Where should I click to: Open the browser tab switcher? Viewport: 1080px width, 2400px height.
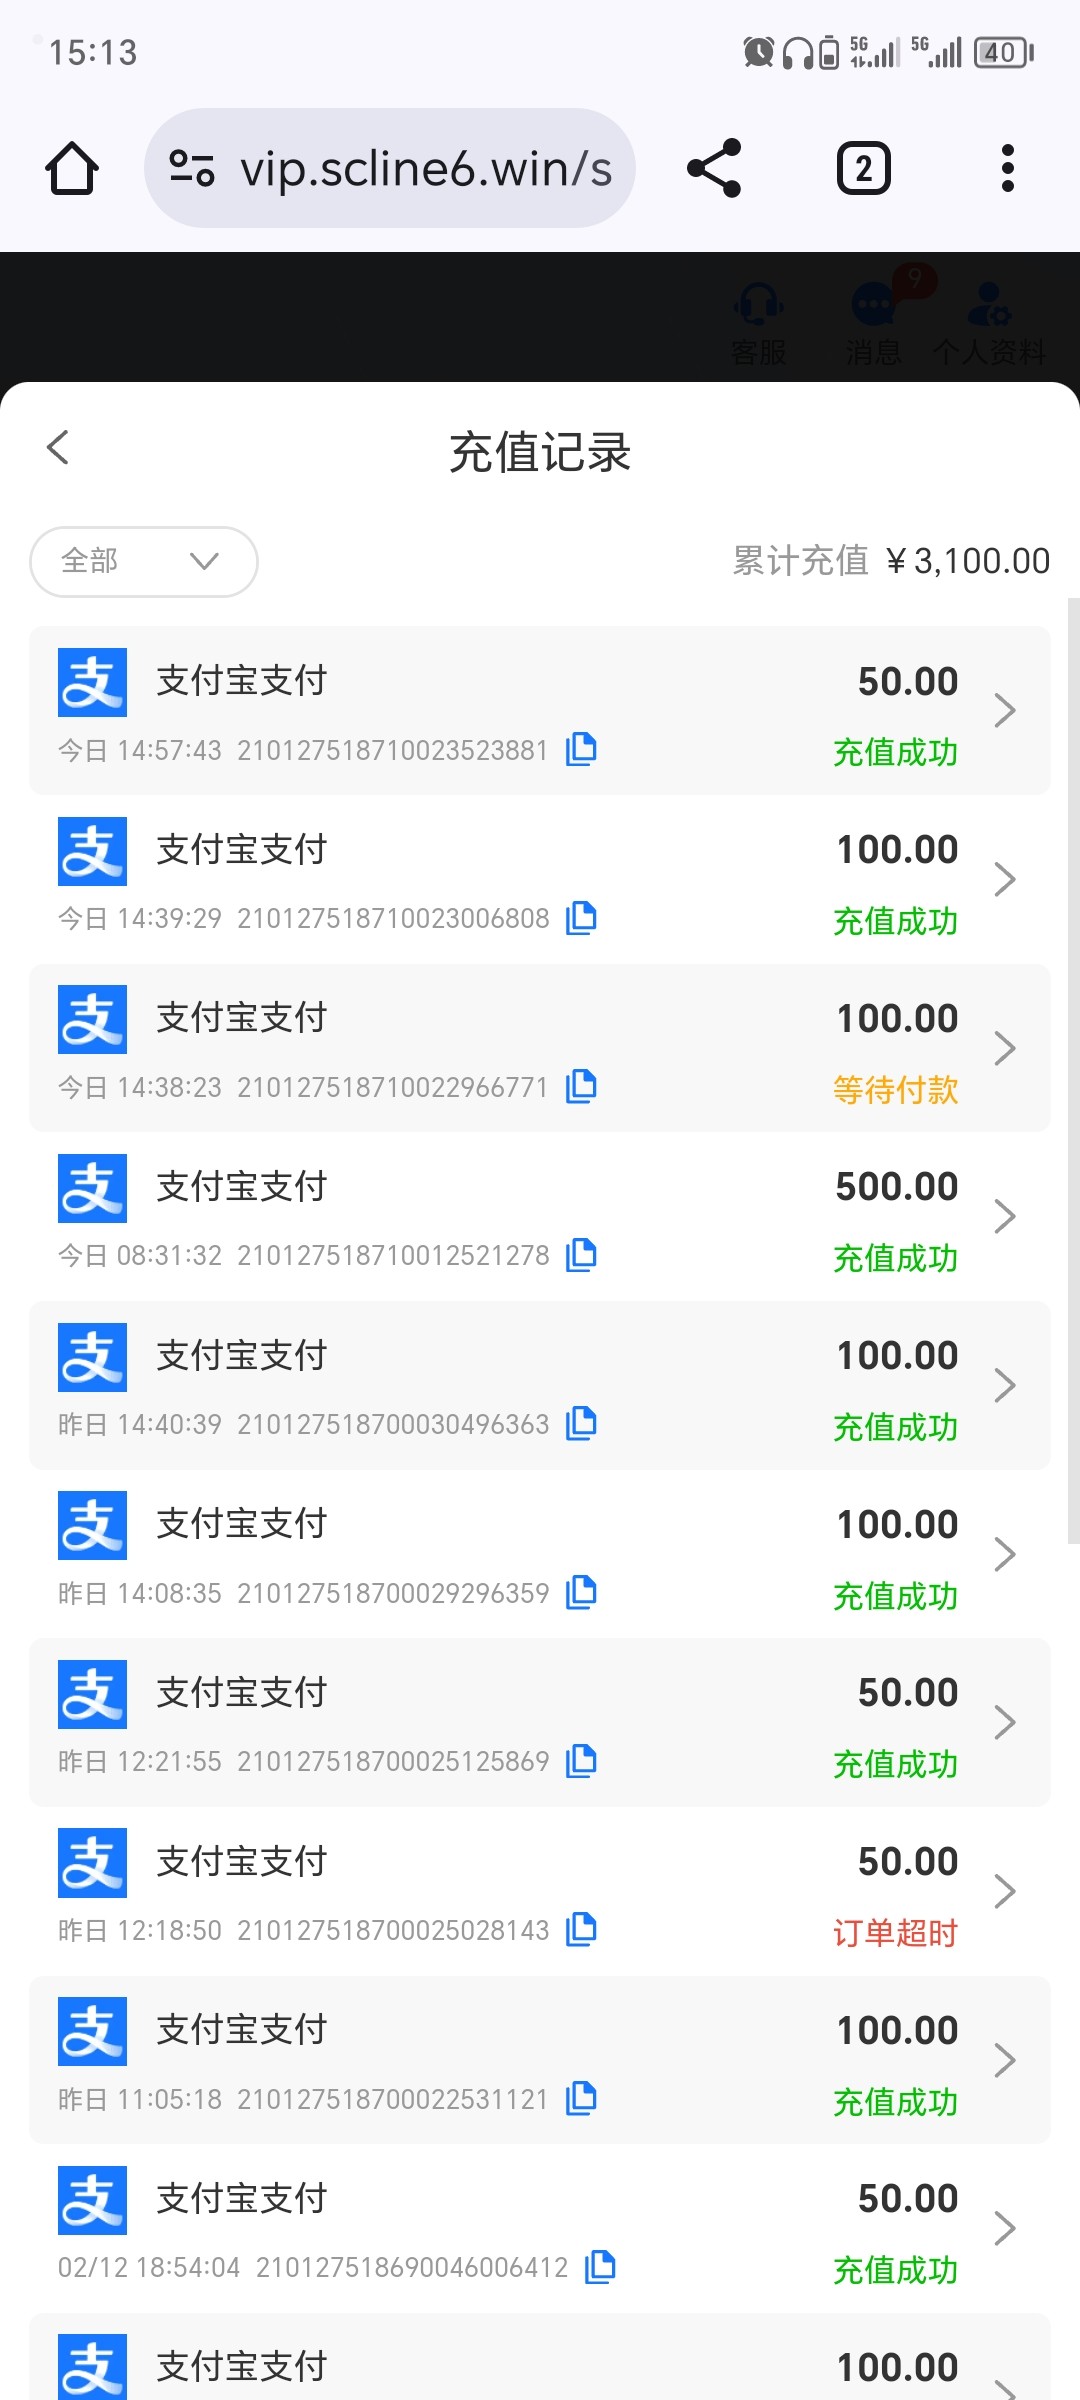[863, 168]
